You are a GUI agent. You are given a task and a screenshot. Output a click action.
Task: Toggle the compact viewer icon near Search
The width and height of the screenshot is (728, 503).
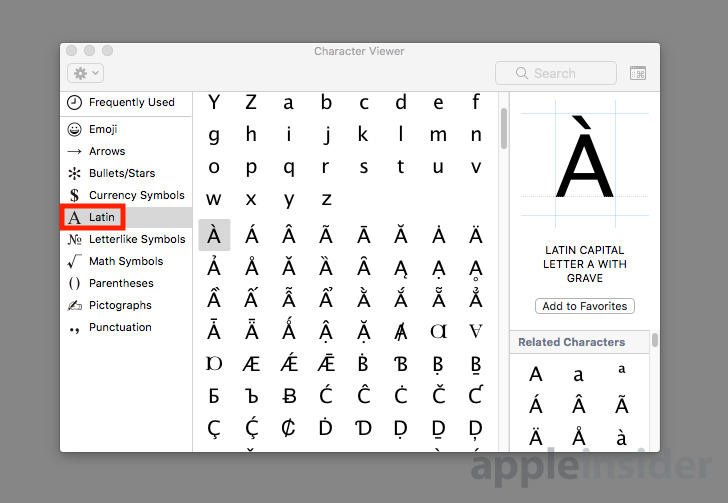point(637,73)
